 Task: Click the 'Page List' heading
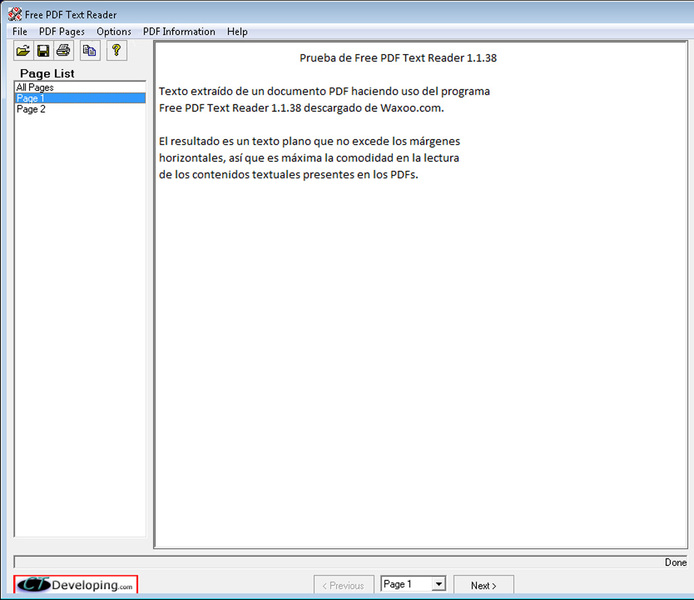(47, 73)
